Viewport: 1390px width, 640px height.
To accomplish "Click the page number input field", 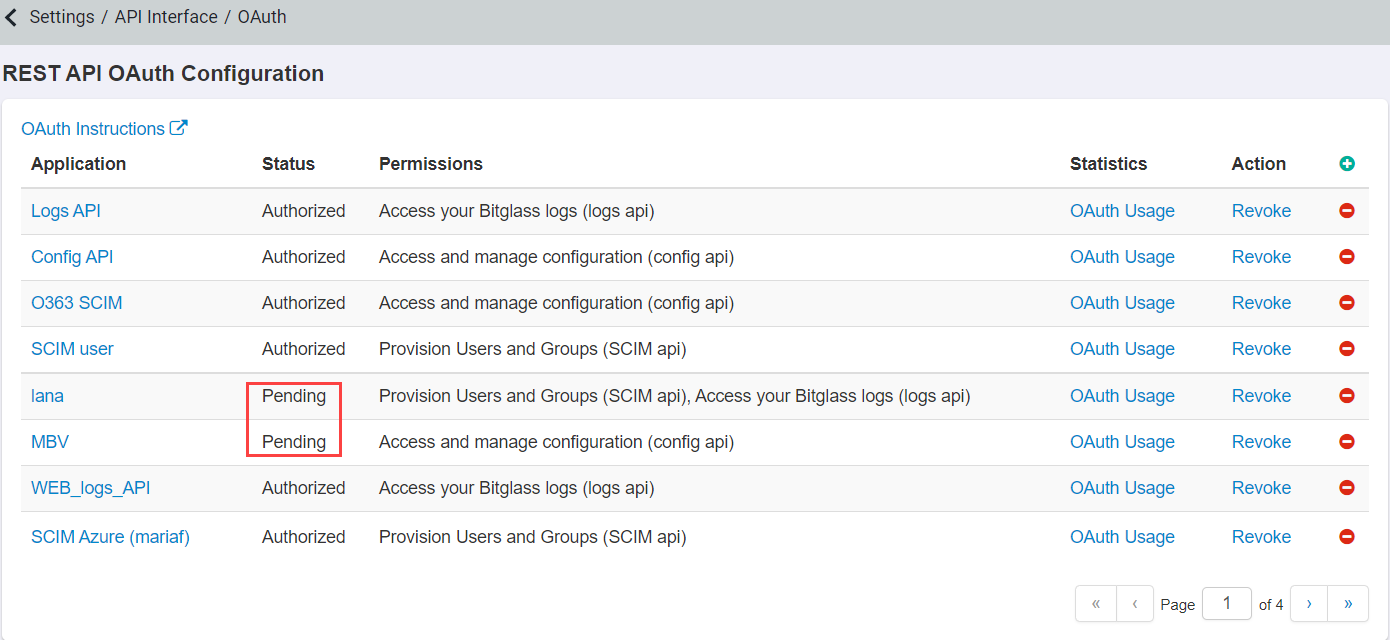I will pyautogui.click(x=1226, y=603).
